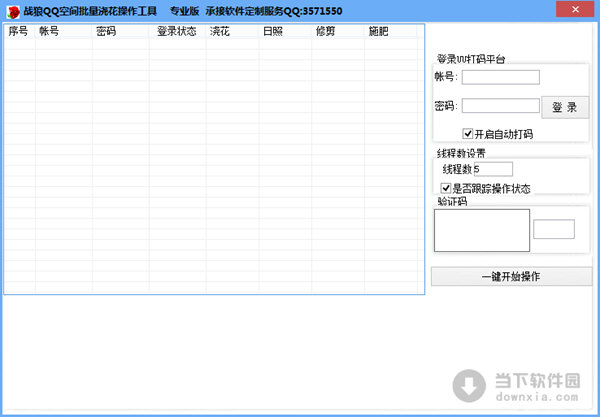Focus the 帐号 input field for UU platform
600x417 pixels.
501,77
